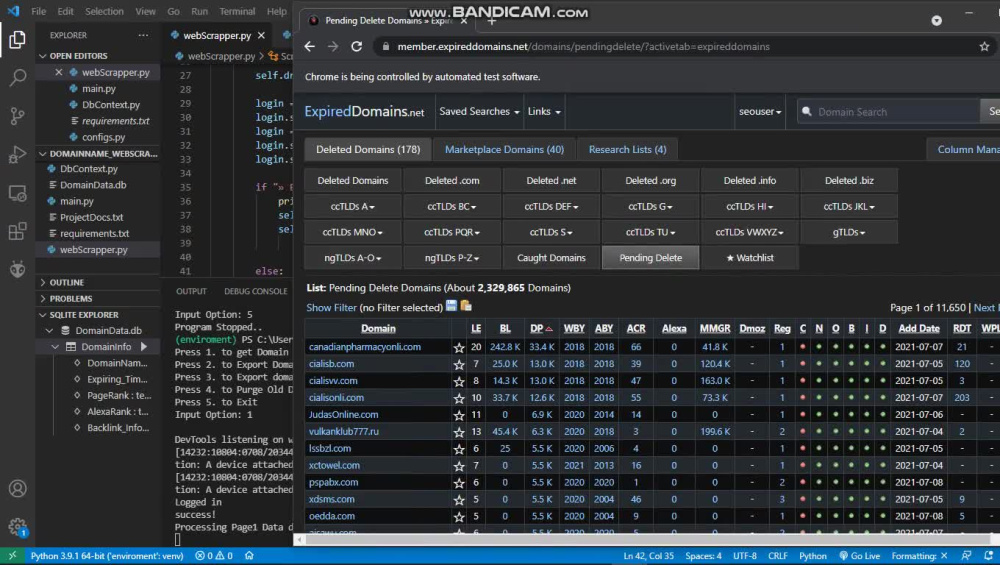Click errors and warnings status indicator
Viewport: 1000px width, 565px height.
coord(214,555)
